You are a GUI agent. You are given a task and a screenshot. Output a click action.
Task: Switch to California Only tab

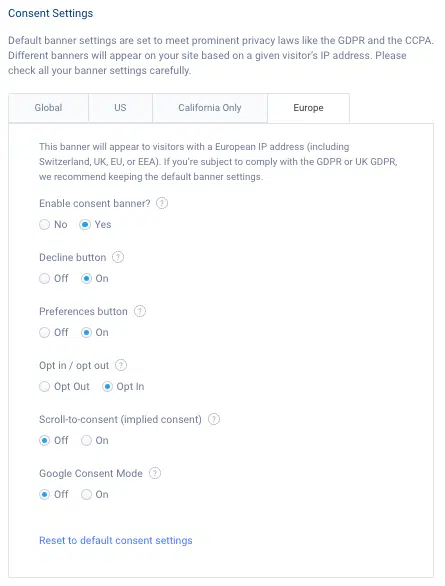pos(210,108)
